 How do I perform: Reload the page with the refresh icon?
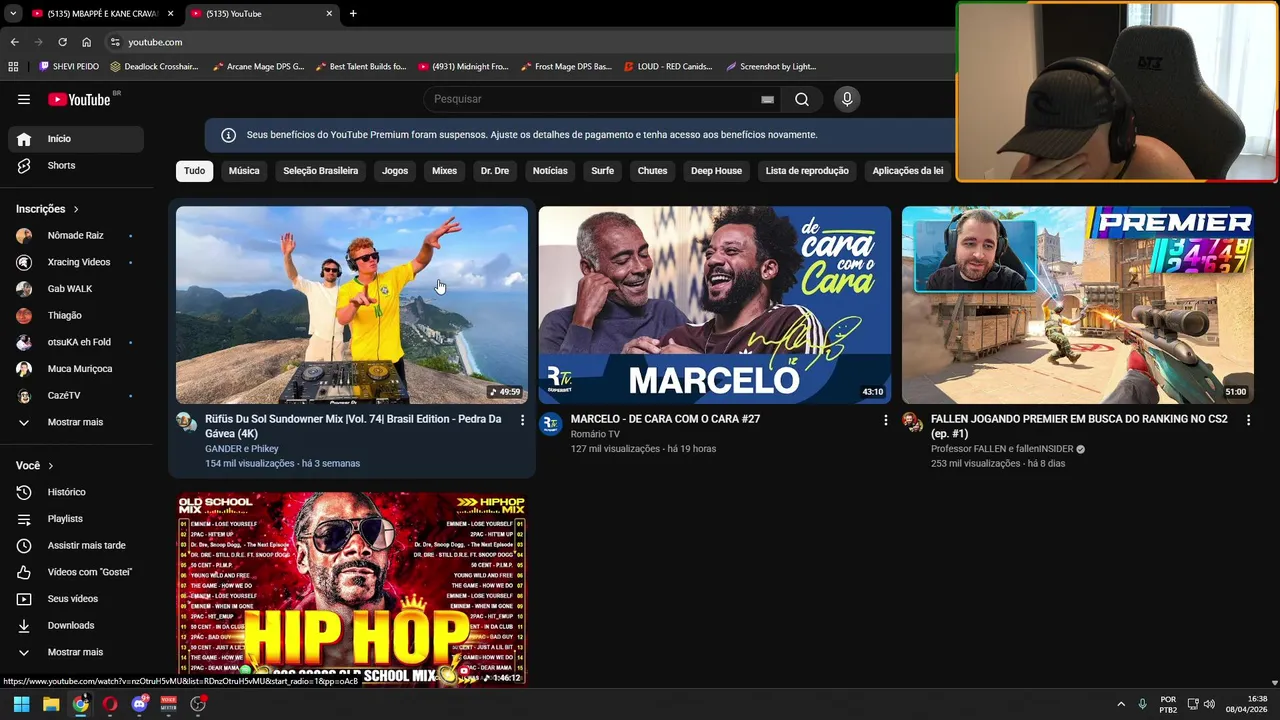[x=62, y=42]
